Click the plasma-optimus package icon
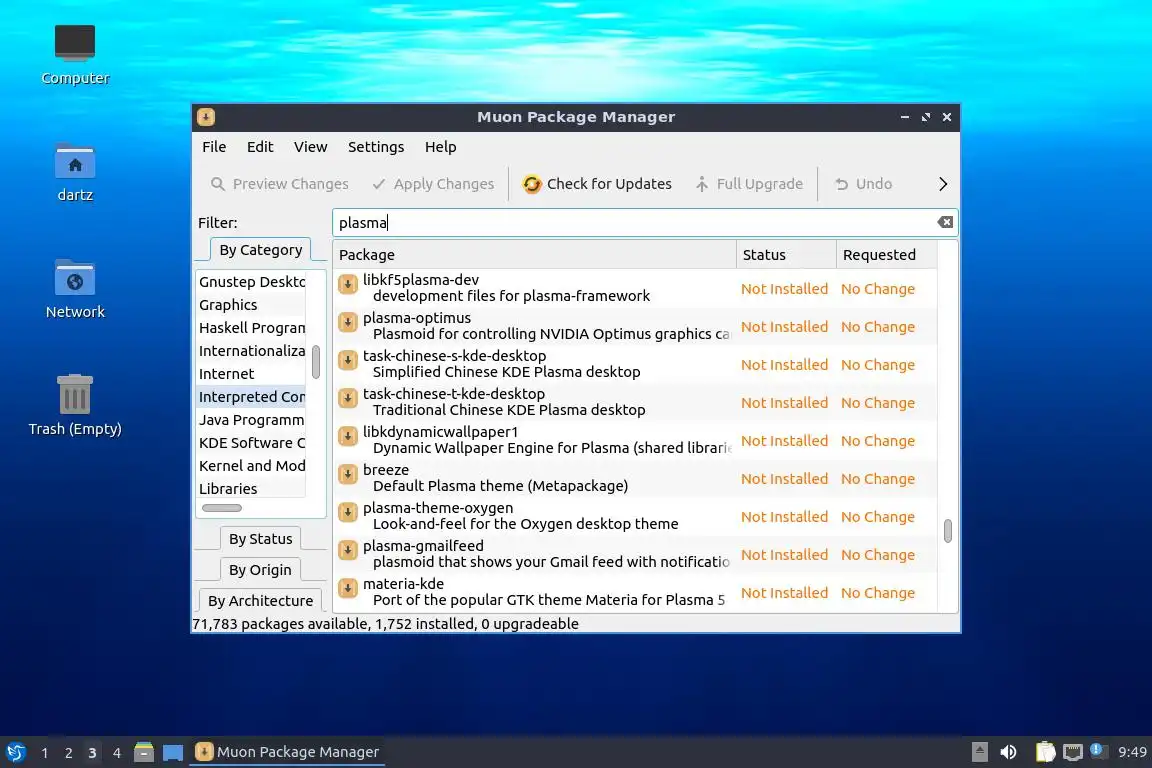The width and height of the screenshot is (1152, 768). point(348,322)
